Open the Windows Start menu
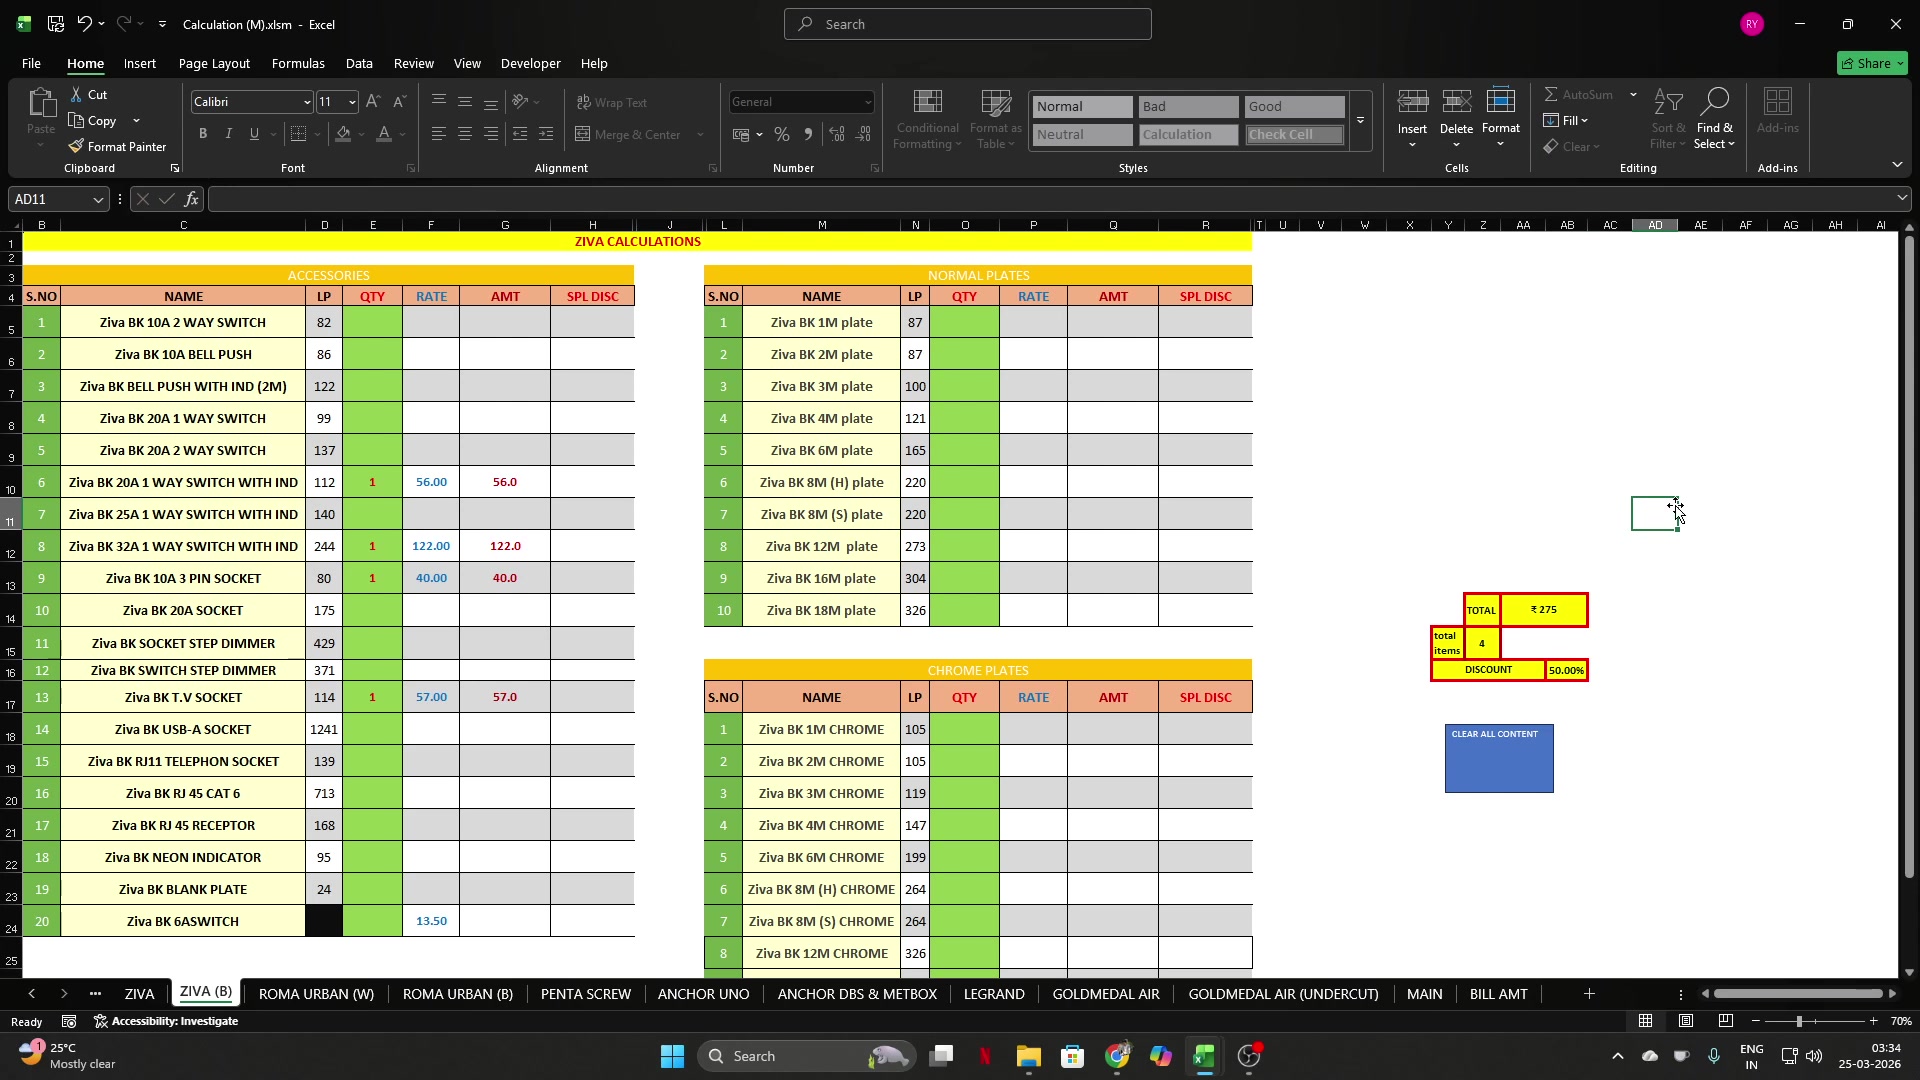The width and height of the screenshot is (1920, 1080). tap(672, 1056)
